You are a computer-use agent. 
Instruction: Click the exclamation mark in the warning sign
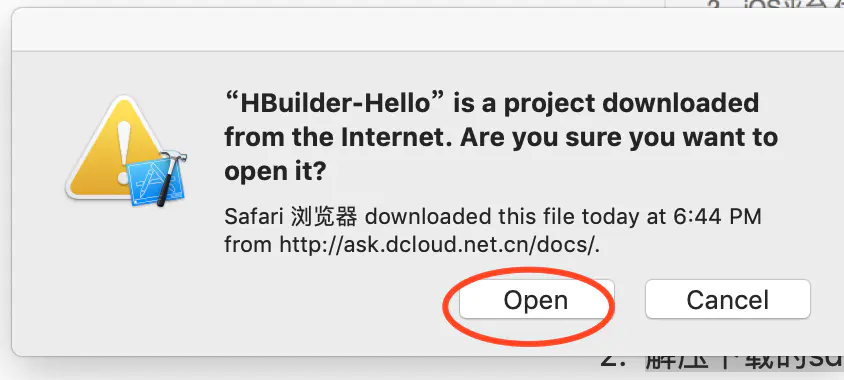[124, 151]
